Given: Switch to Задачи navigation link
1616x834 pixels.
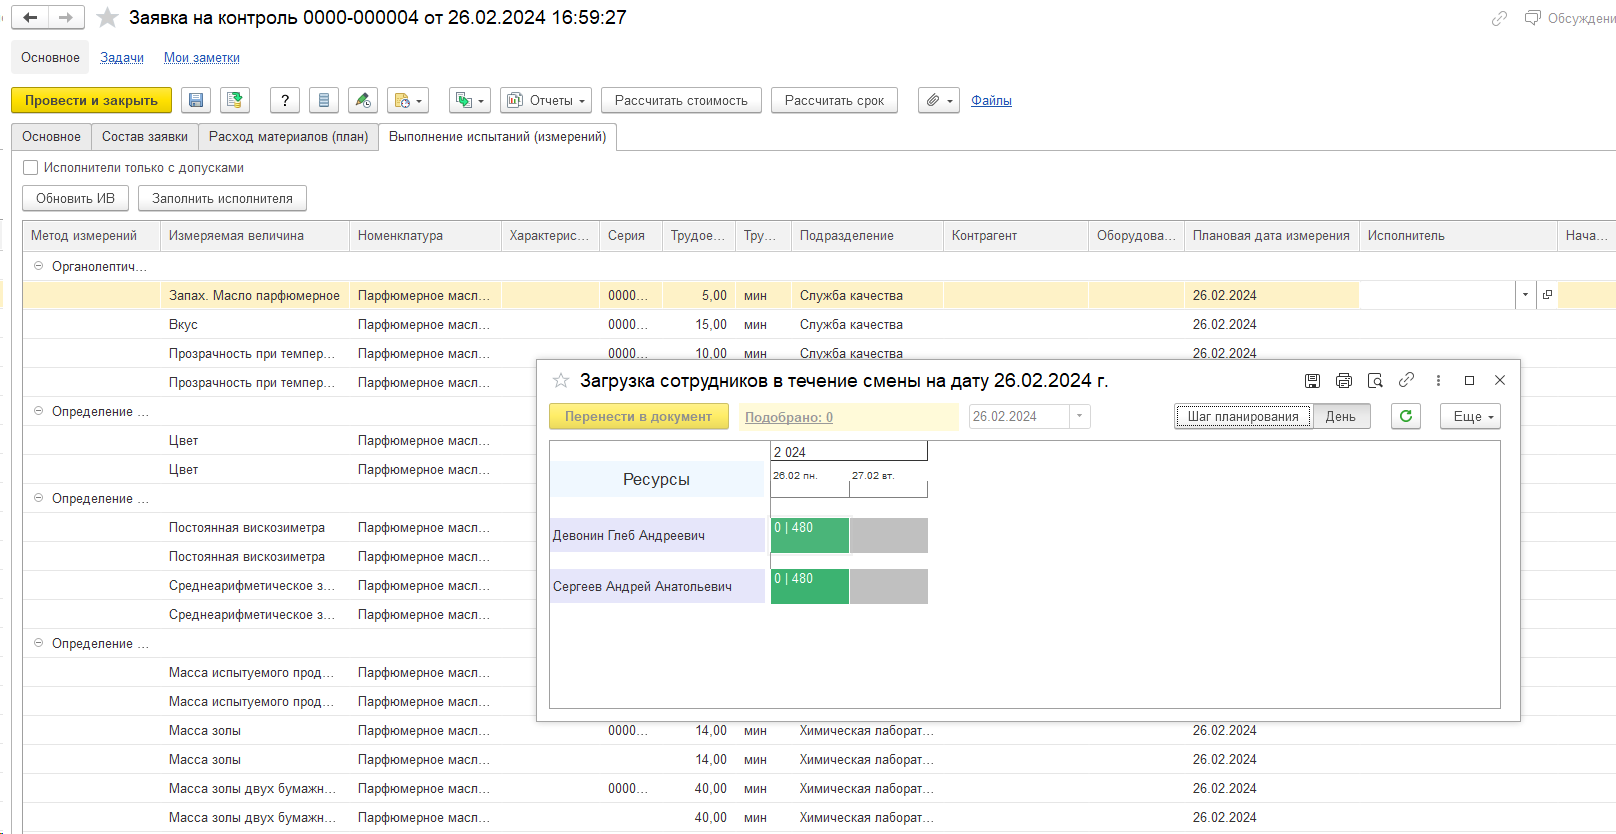Looking at the screenshot, I should [122, 57].
